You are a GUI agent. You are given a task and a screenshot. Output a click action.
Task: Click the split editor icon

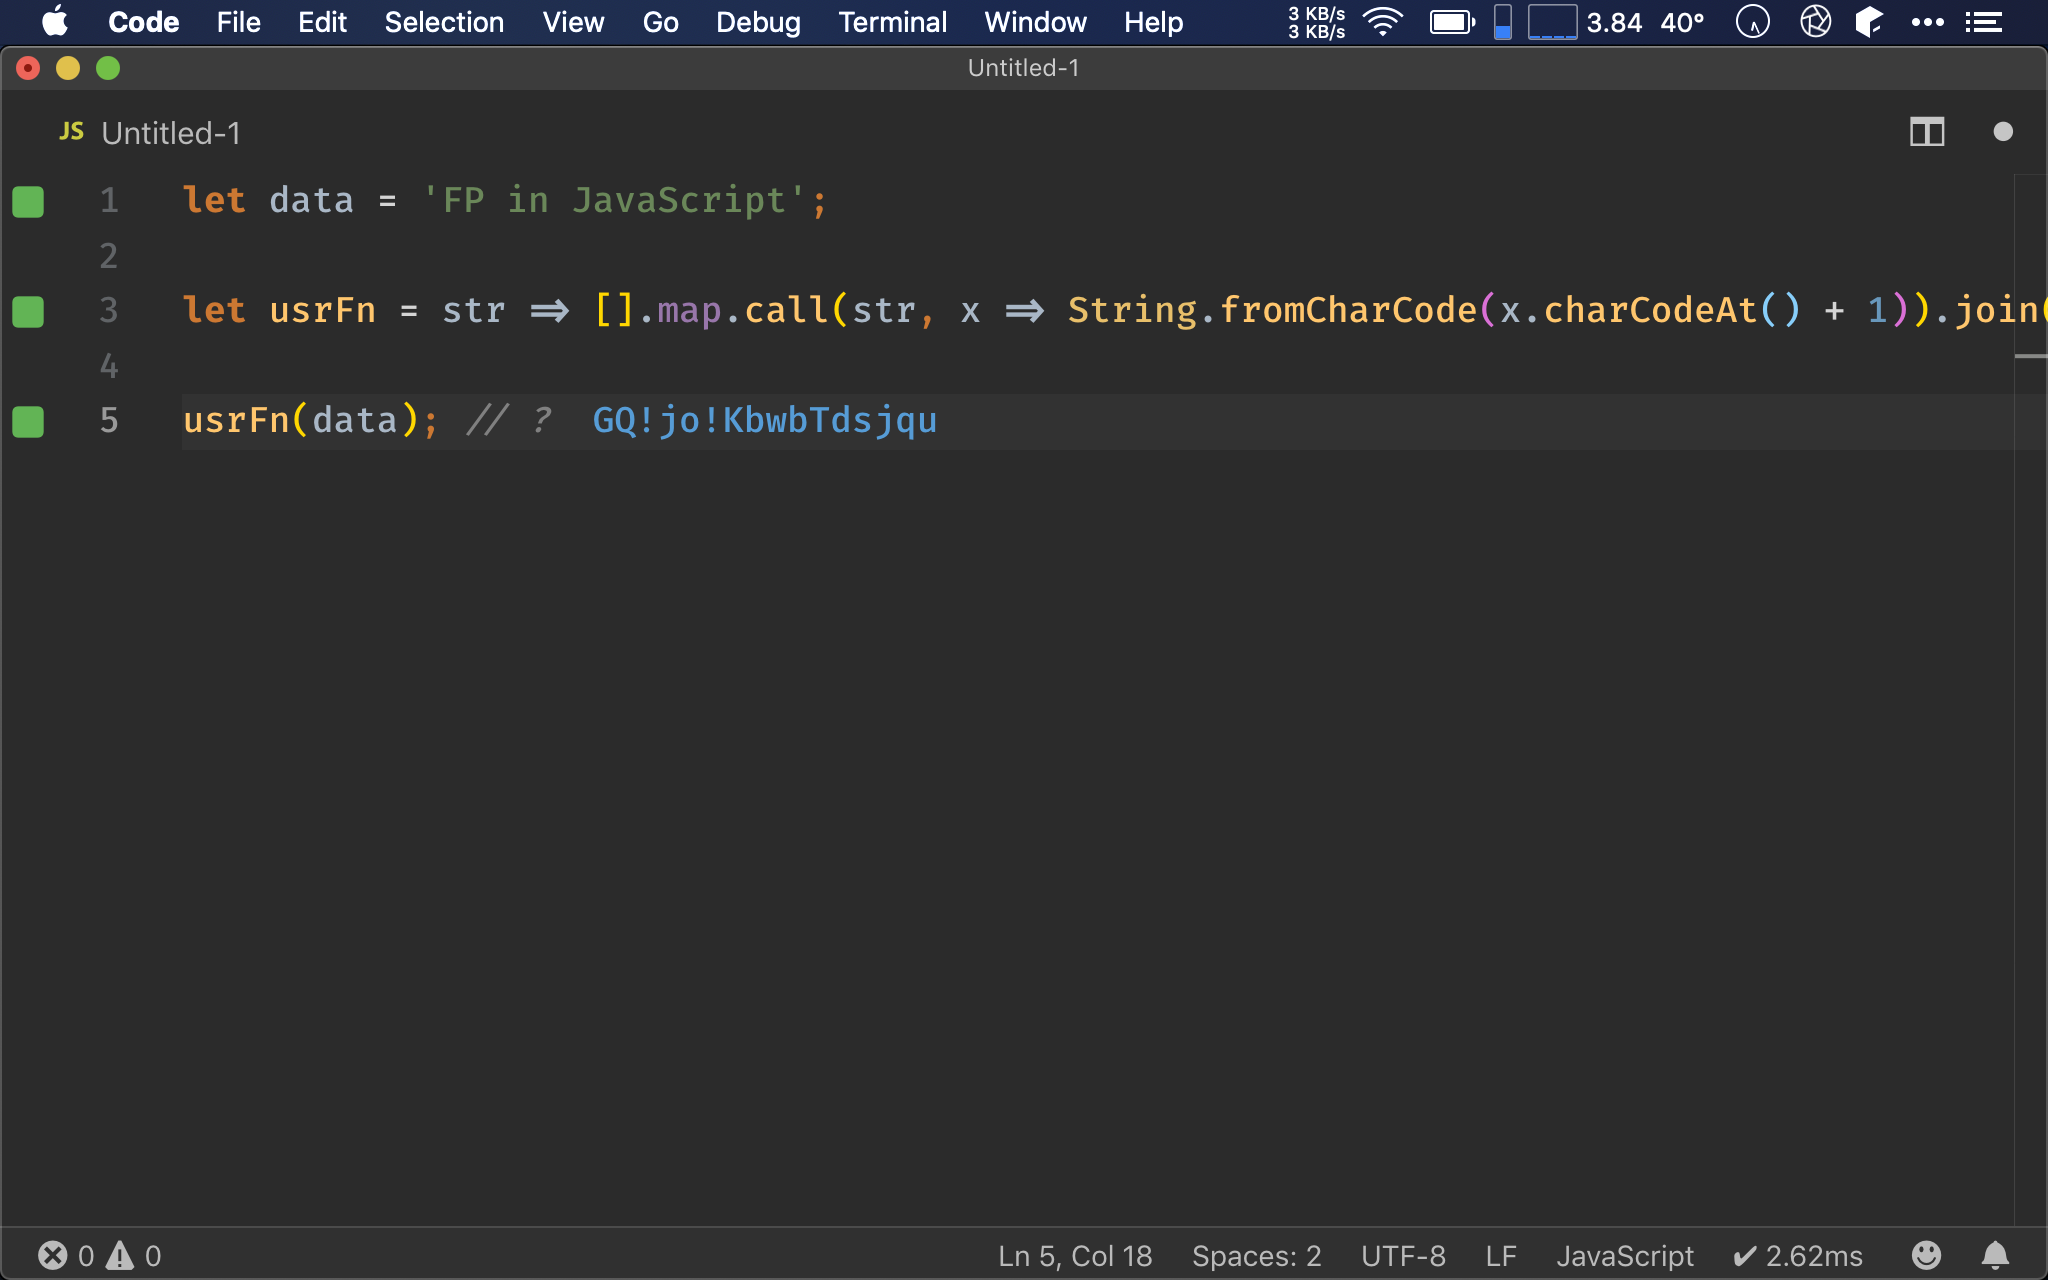coord(1926,132)
